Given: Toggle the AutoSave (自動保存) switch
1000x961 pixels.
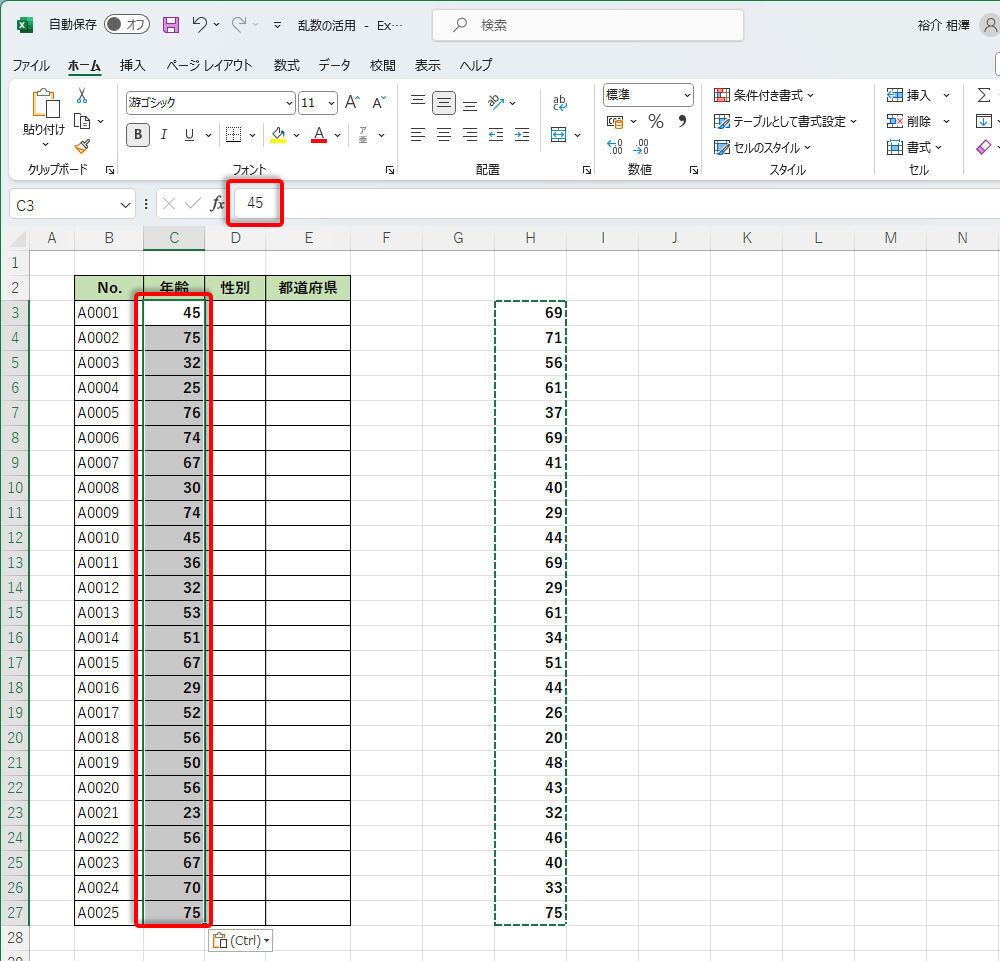Looking at the screenshot, I should click(126, 25).
